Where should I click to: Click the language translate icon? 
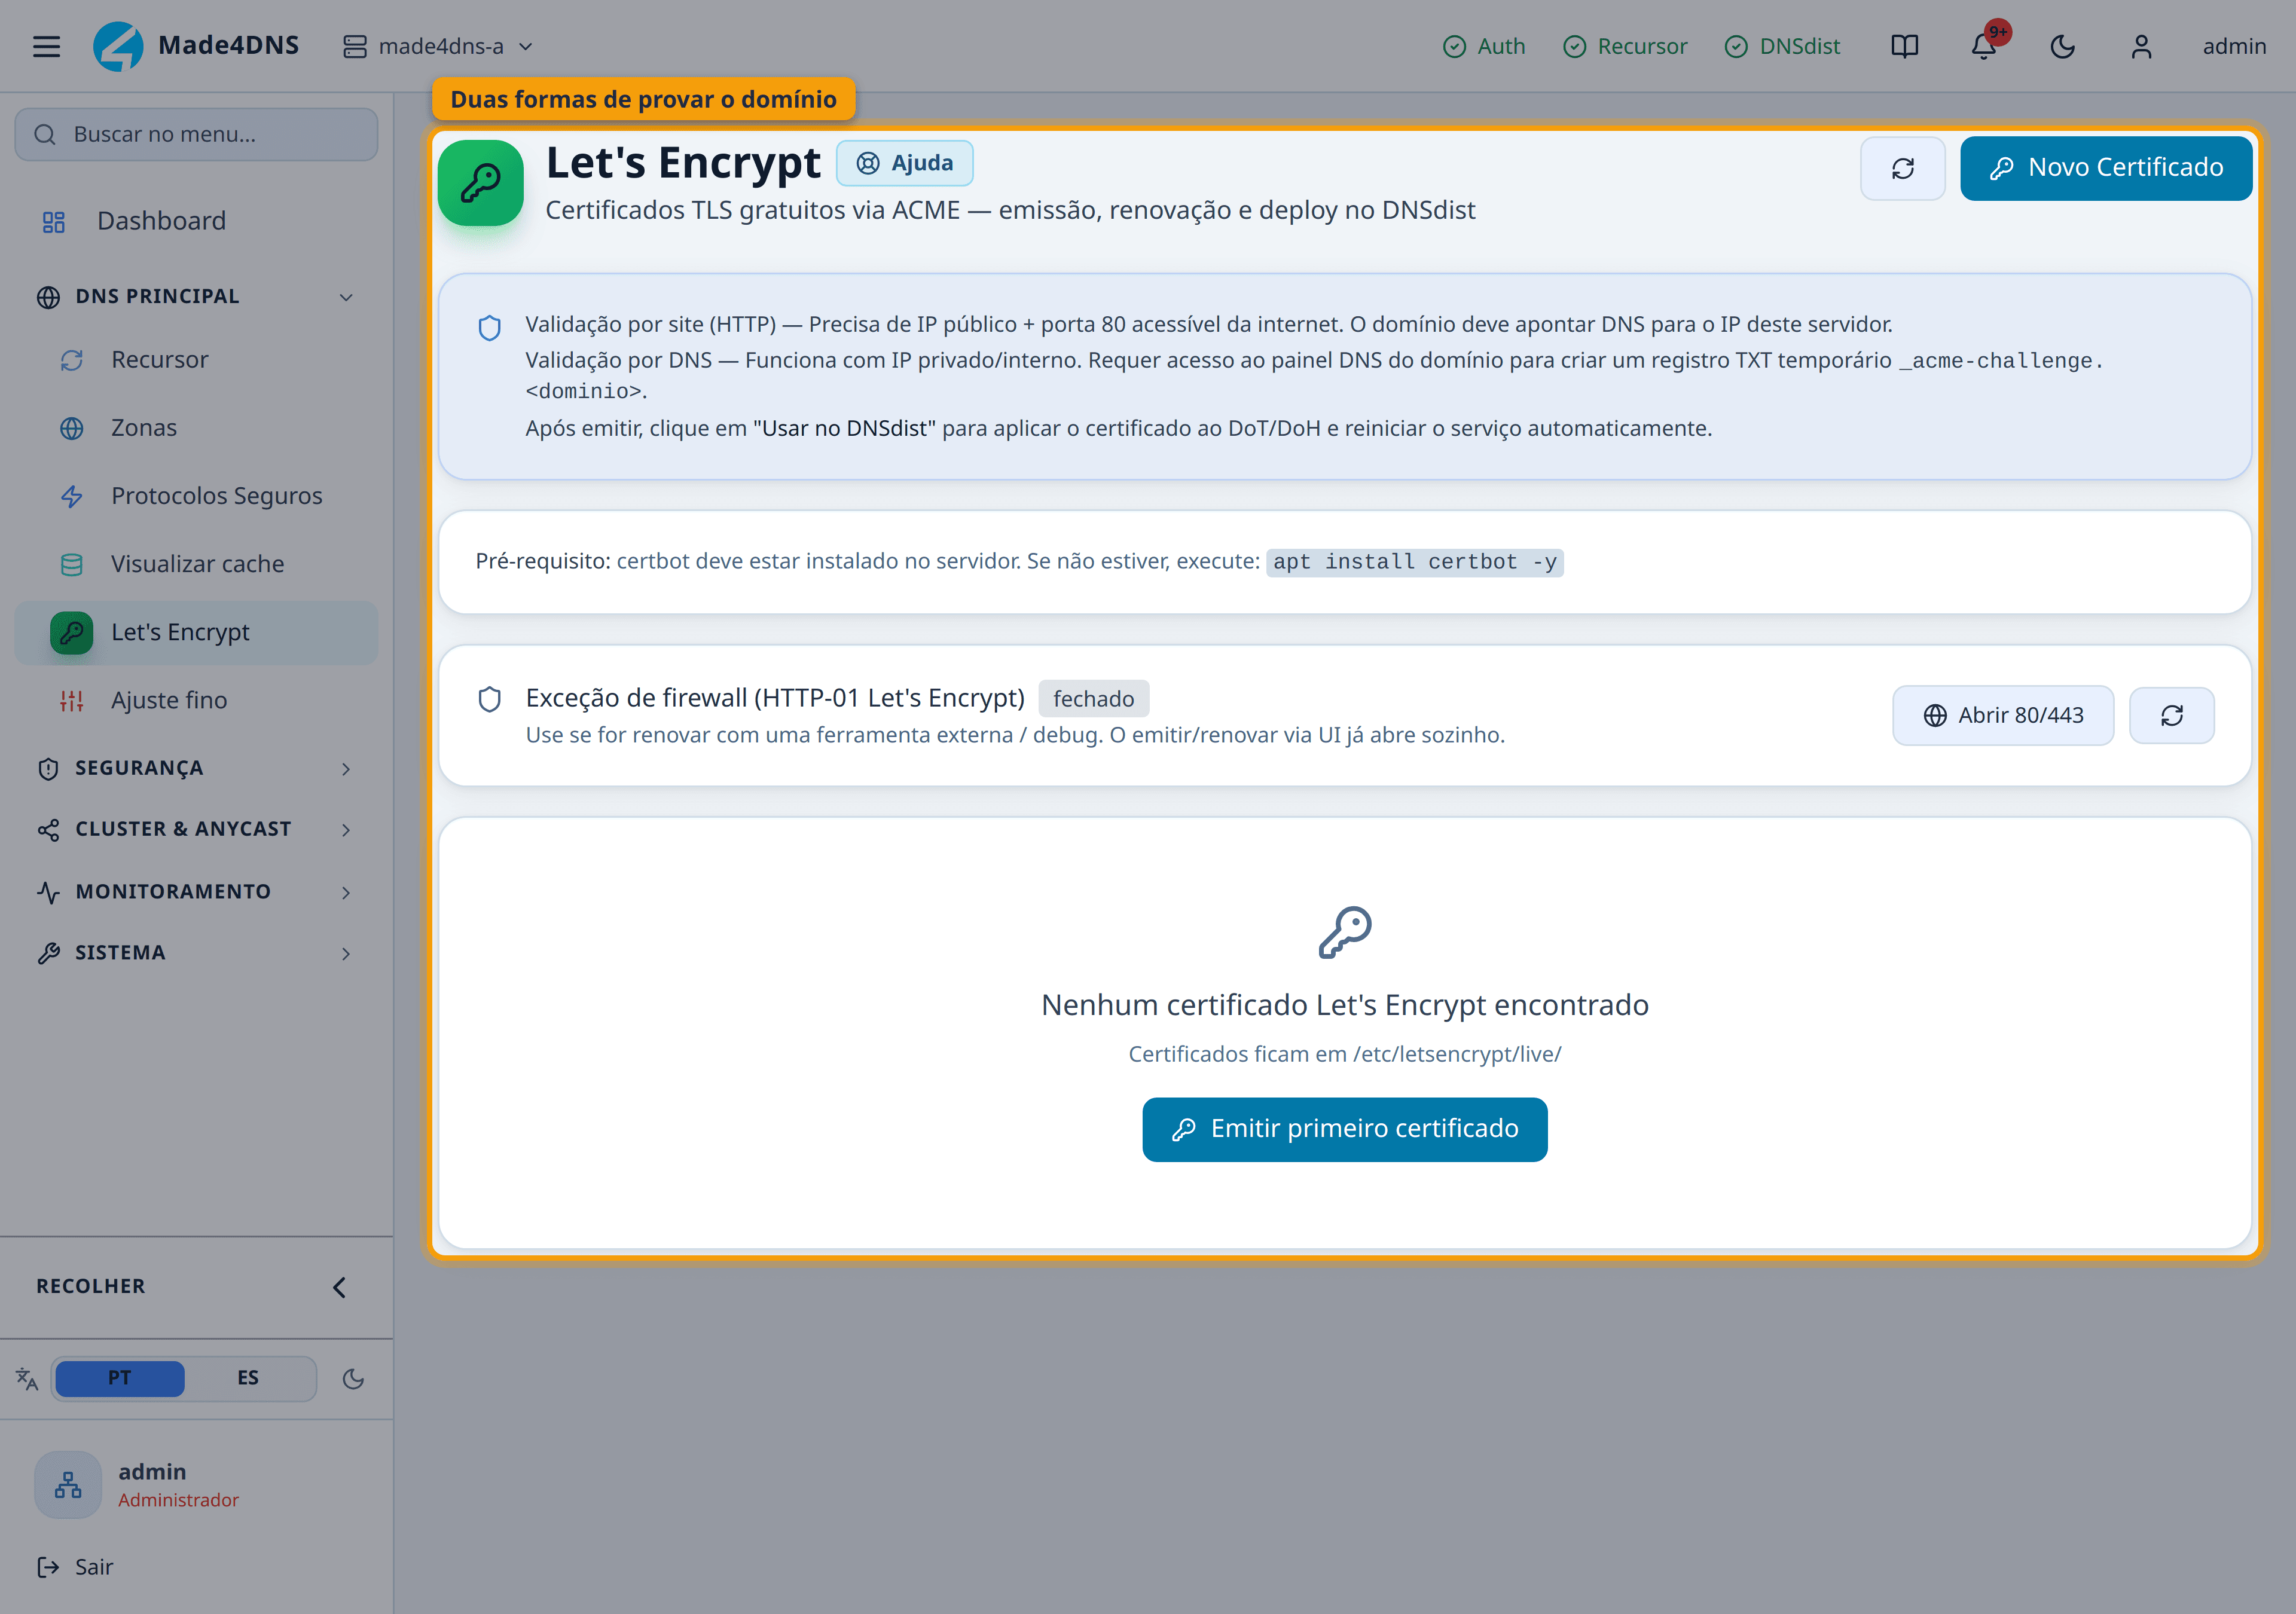(x=27, y=1379)
